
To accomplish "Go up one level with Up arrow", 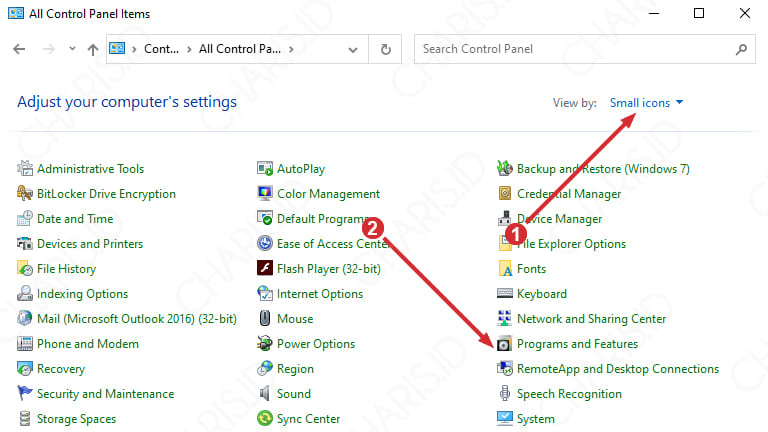I will (x=93, y=49).
